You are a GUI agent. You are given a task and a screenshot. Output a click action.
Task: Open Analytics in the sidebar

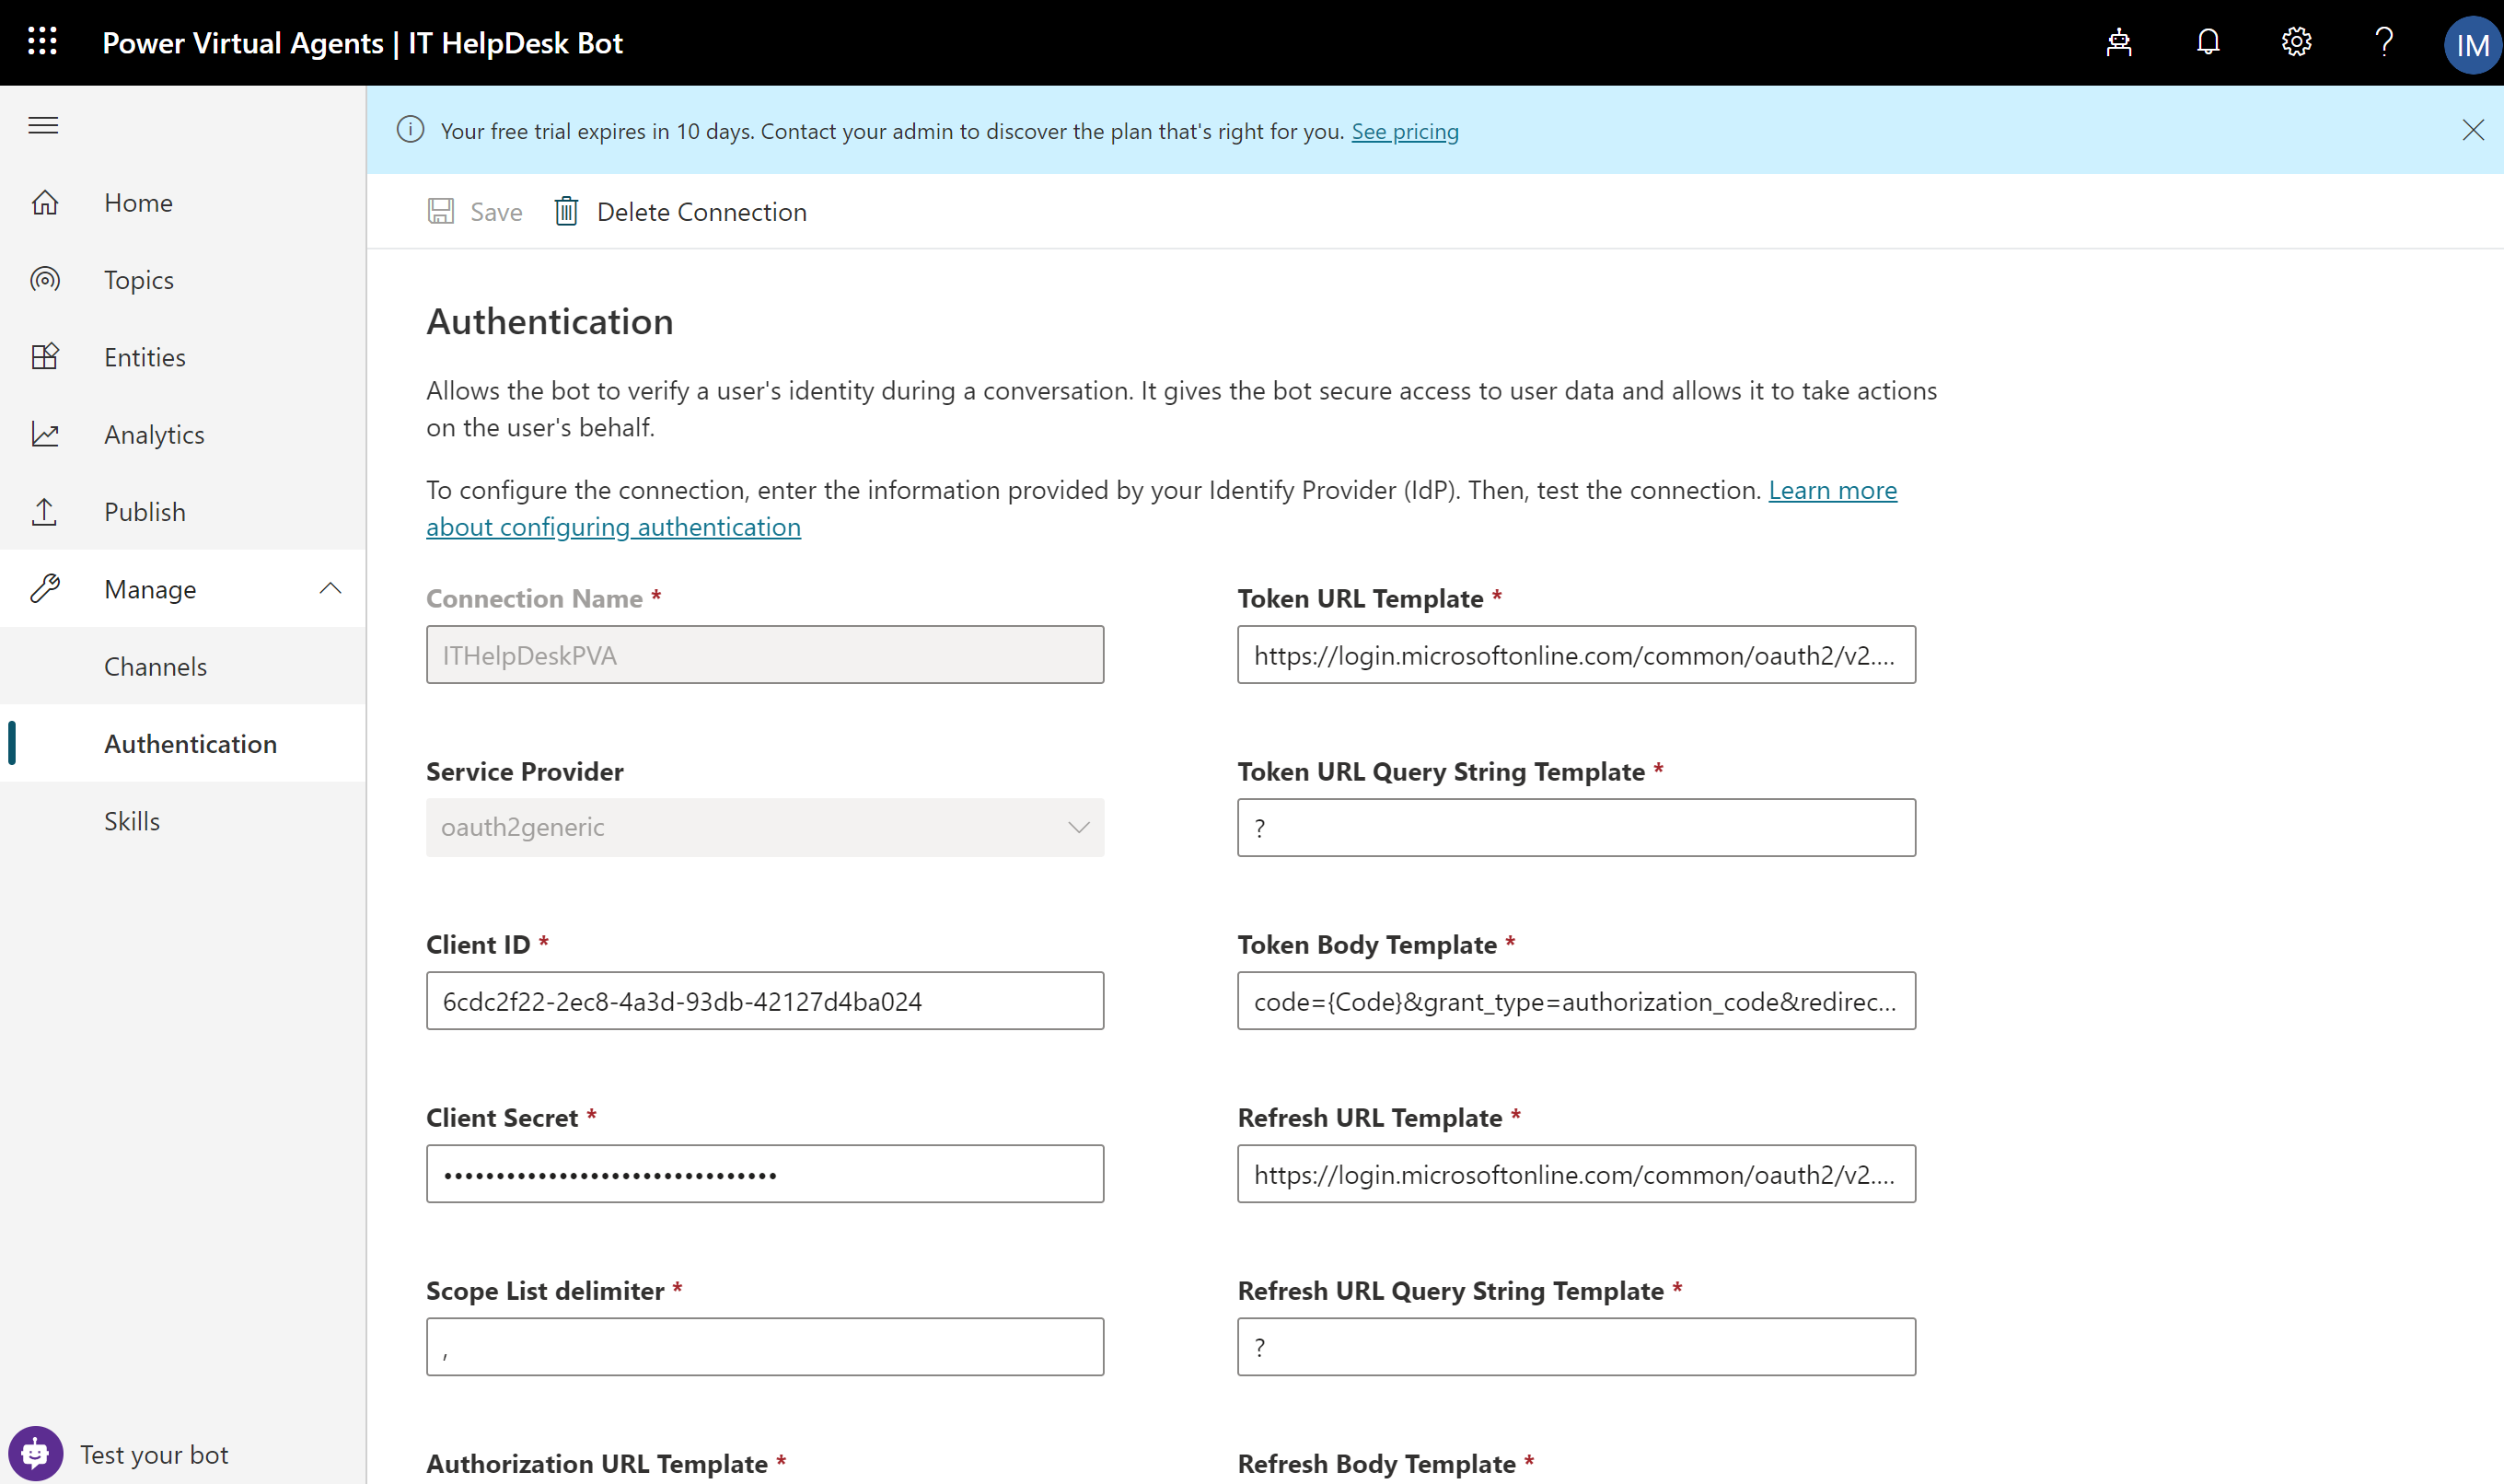pos(154,434)
